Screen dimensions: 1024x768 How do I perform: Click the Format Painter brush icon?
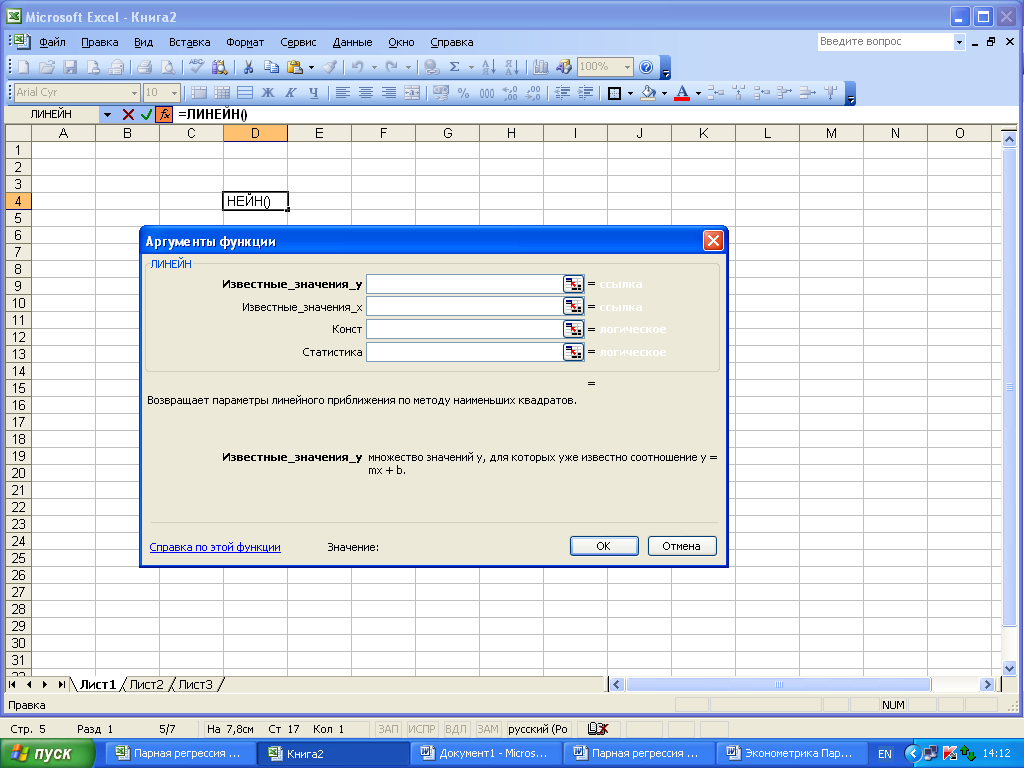coord(330,67)
